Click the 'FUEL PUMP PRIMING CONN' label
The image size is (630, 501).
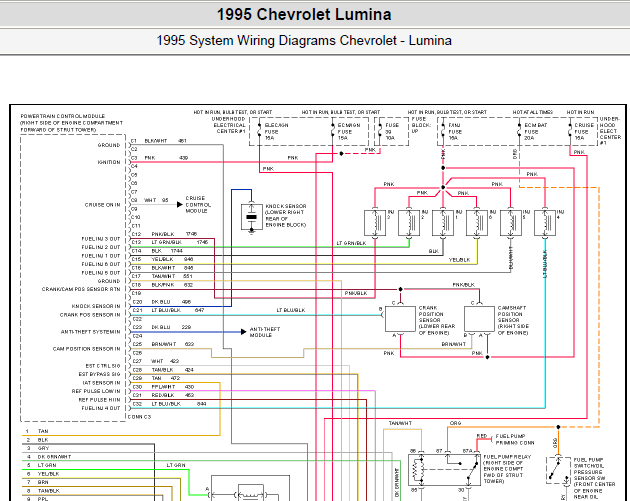coord(515,440)
